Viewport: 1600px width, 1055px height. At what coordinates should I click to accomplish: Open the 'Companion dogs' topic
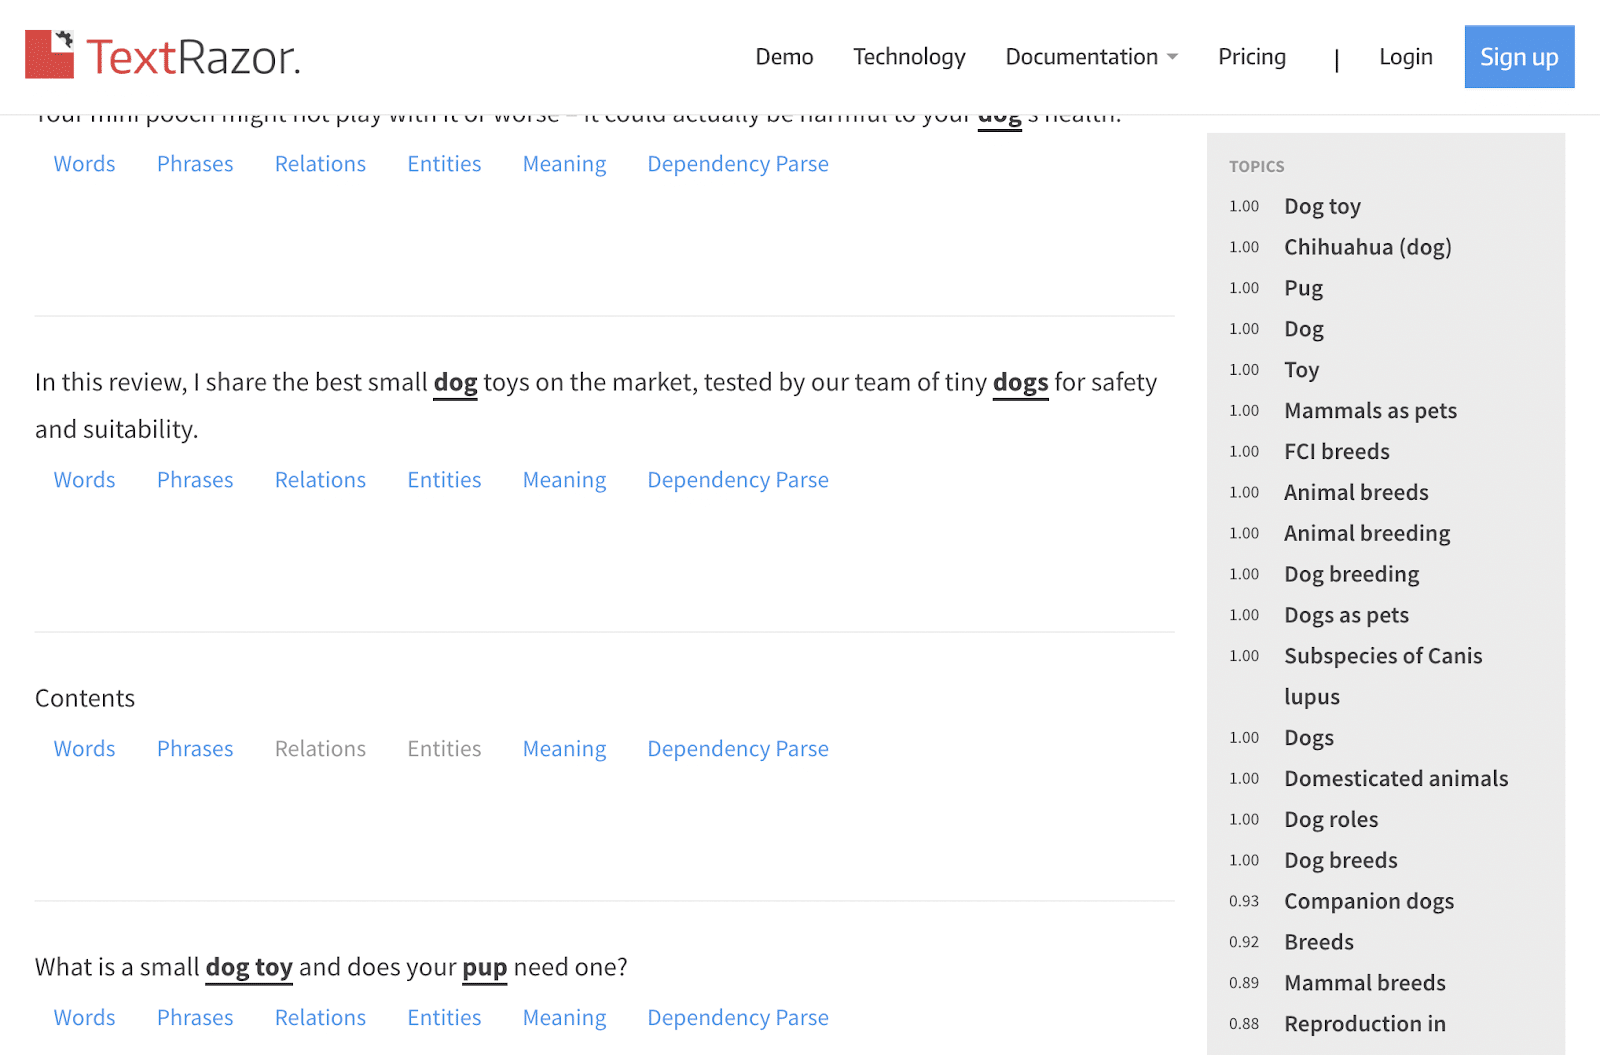[x=1368, y=902]
